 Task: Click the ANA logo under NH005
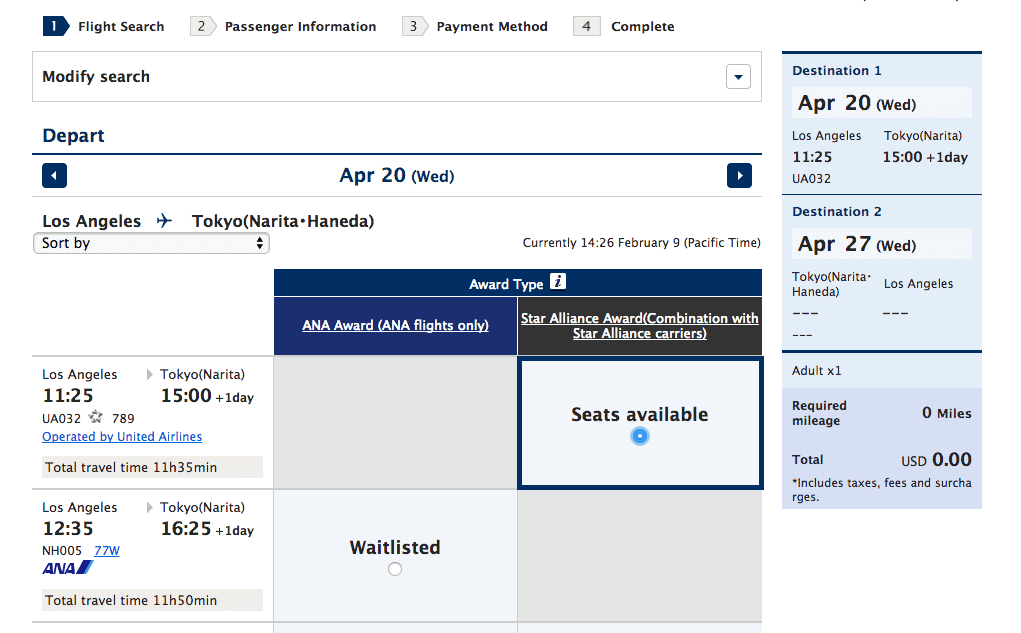pos(68,568)
